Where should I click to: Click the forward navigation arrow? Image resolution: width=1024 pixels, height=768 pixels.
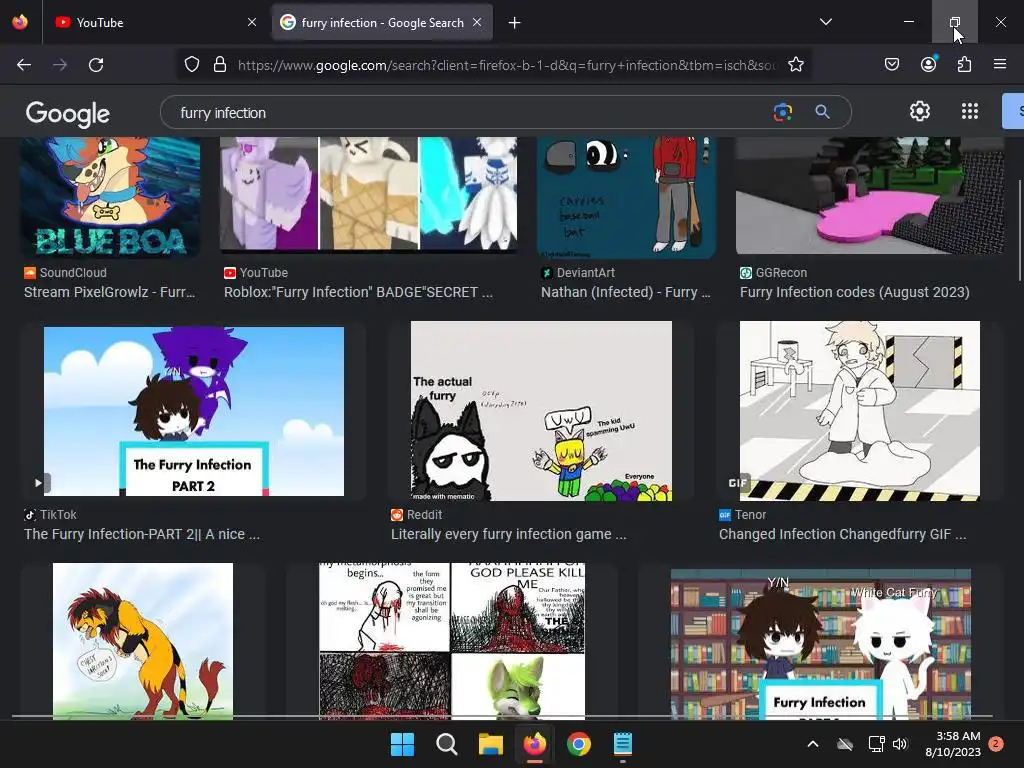tap(60, 65)
